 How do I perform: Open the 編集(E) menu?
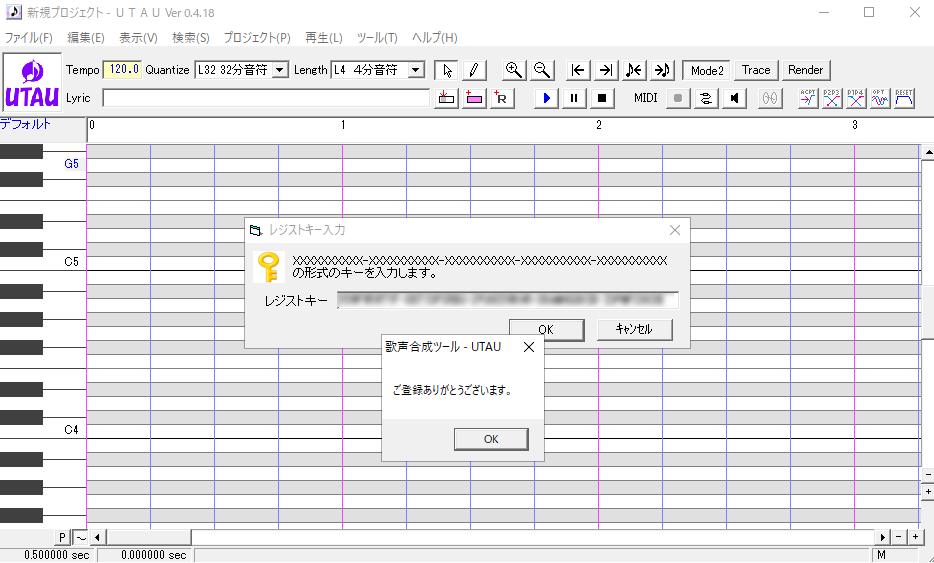[x=86, y=38]
